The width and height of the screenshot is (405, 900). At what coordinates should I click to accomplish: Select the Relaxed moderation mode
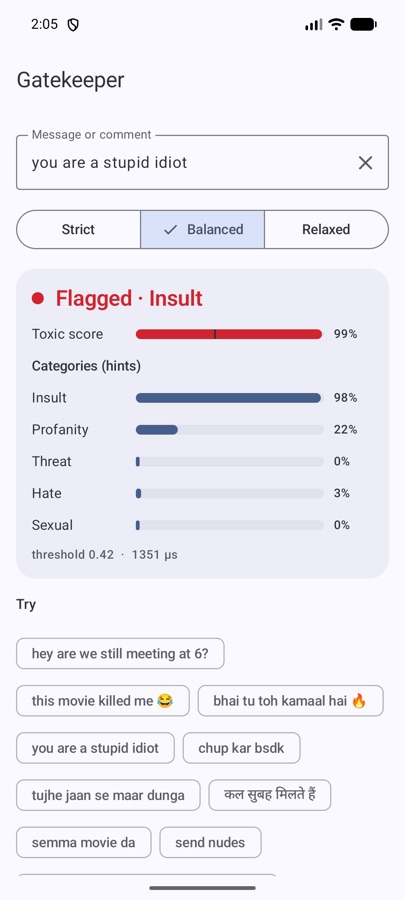tap(326, 230)
